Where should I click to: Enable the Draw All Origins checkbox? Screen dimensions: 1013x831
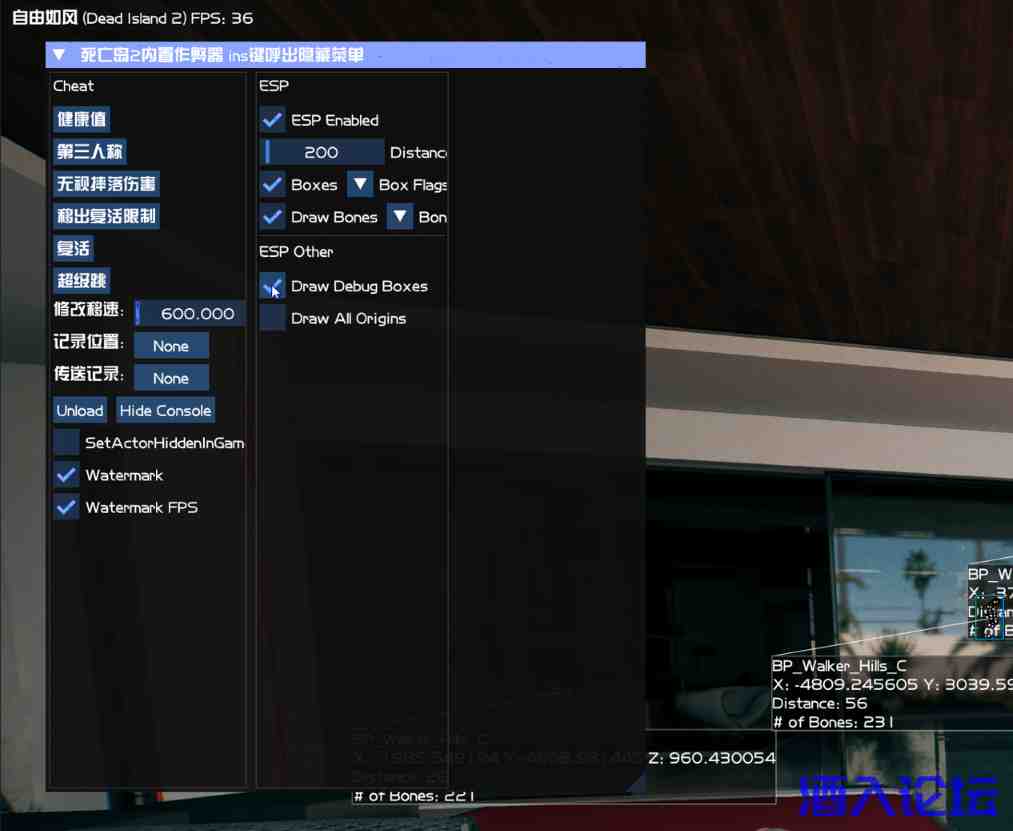pyautogui.click(x=272, y=318)
